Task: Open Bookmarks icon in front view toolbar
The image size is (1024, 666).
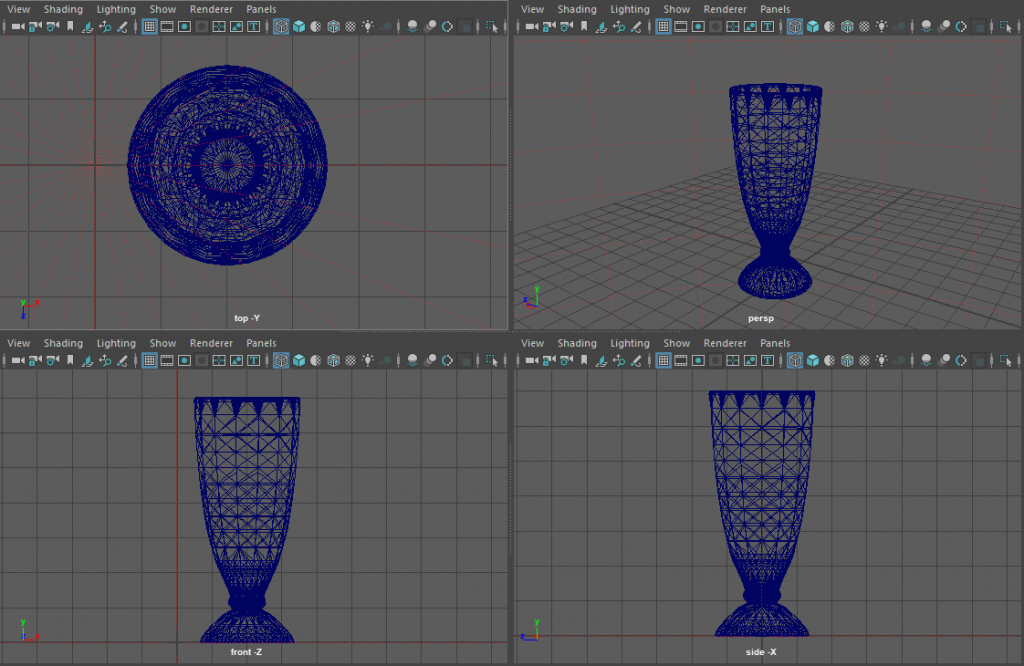Action: [x=70, y=360]
